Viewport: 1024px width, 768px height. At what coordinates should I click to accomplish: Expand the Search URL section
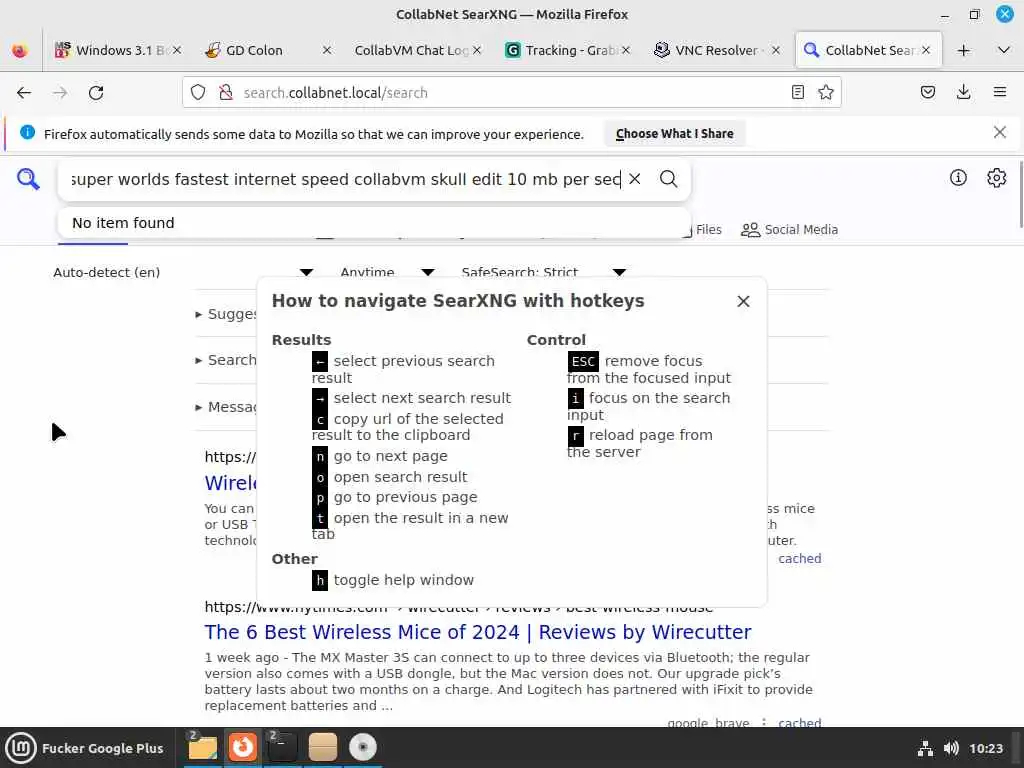(x=226, y=360)
